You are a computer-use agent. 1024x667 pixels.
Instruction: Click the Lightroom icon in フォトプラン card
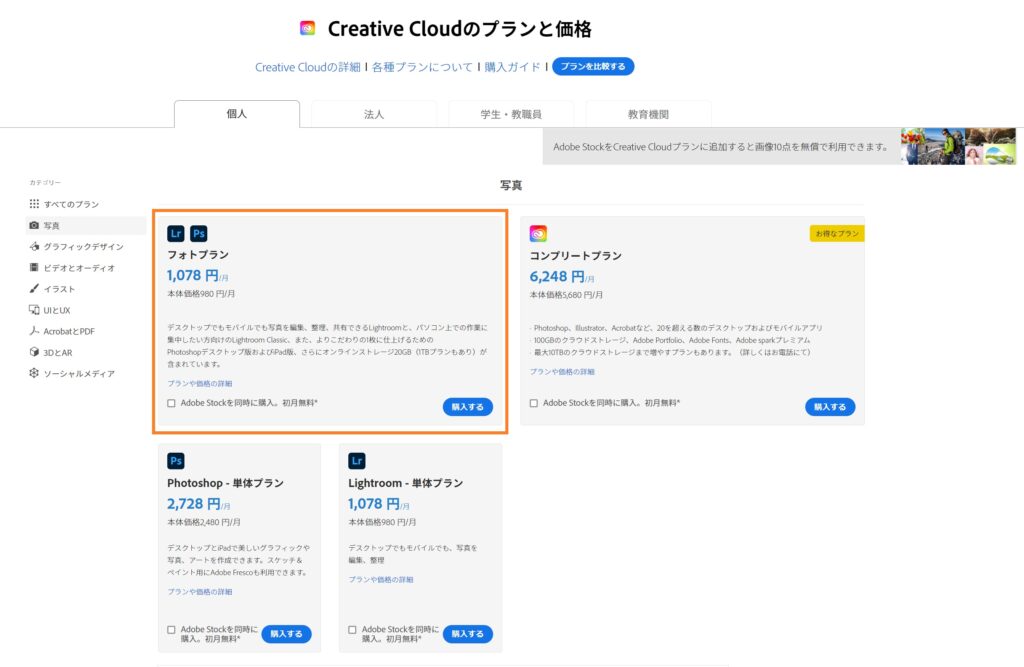coord(176,233)
